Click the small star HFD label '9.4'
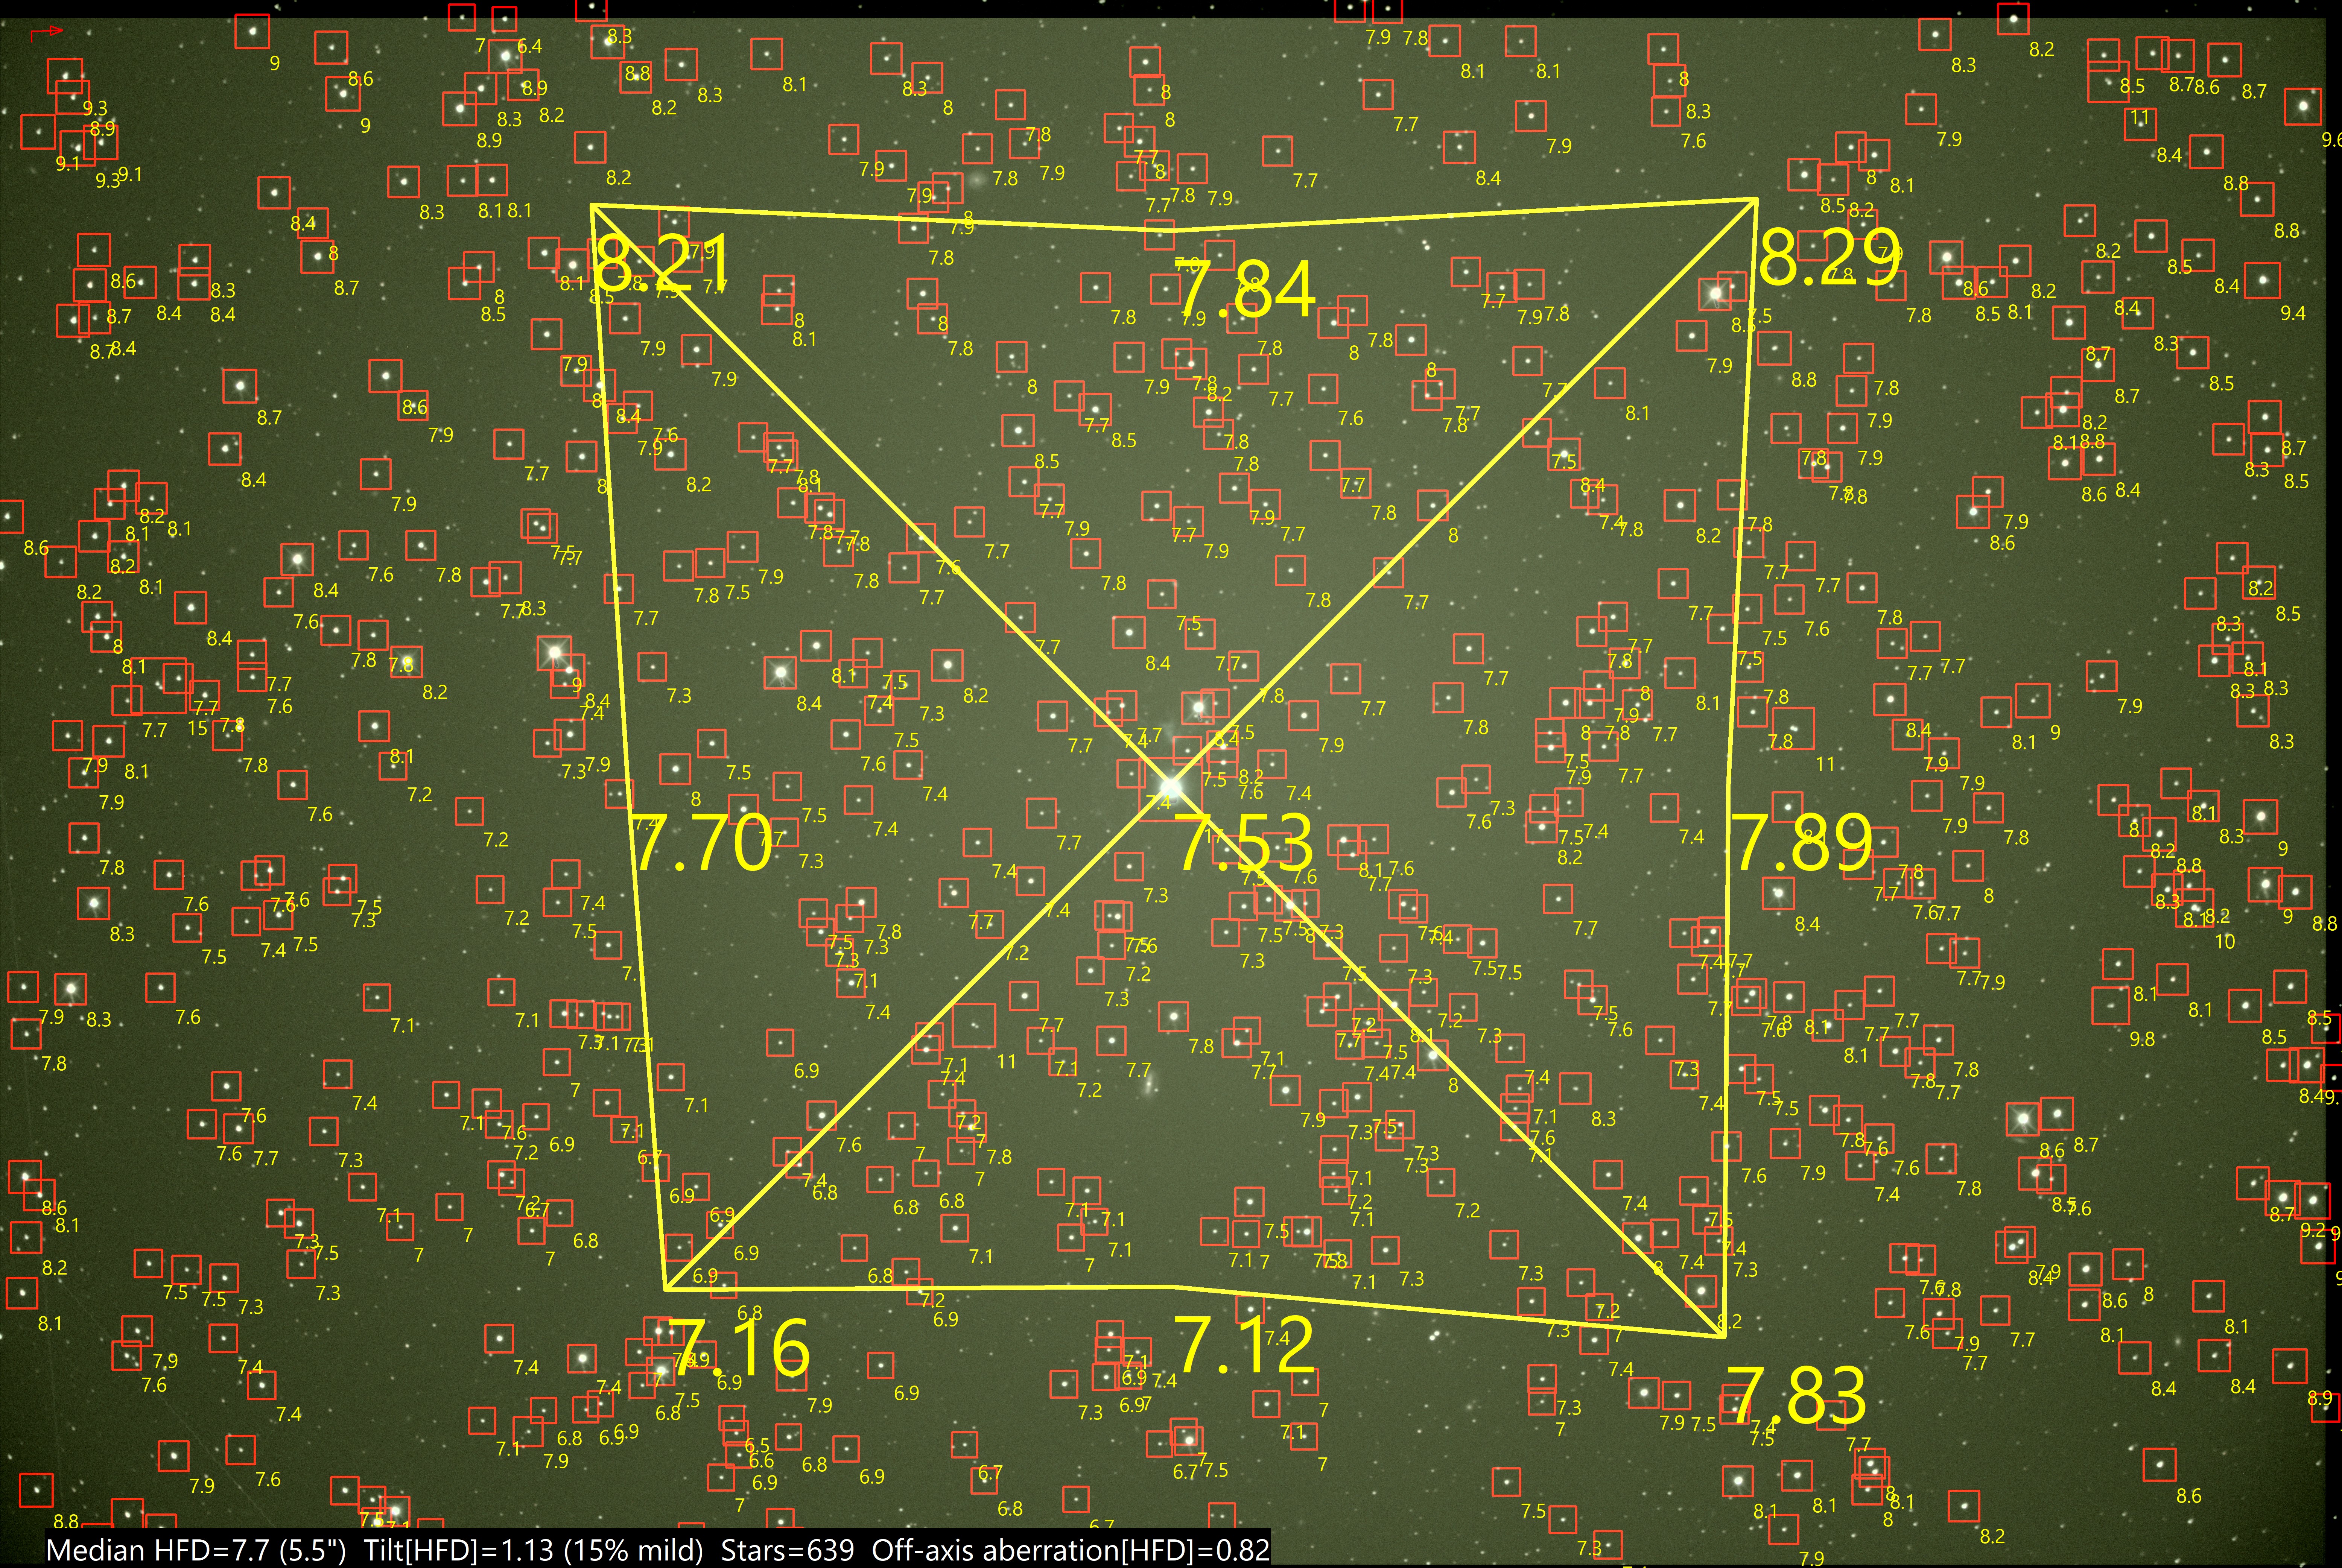This screenshot has width=2342, height=1568. click(2293, 313)
